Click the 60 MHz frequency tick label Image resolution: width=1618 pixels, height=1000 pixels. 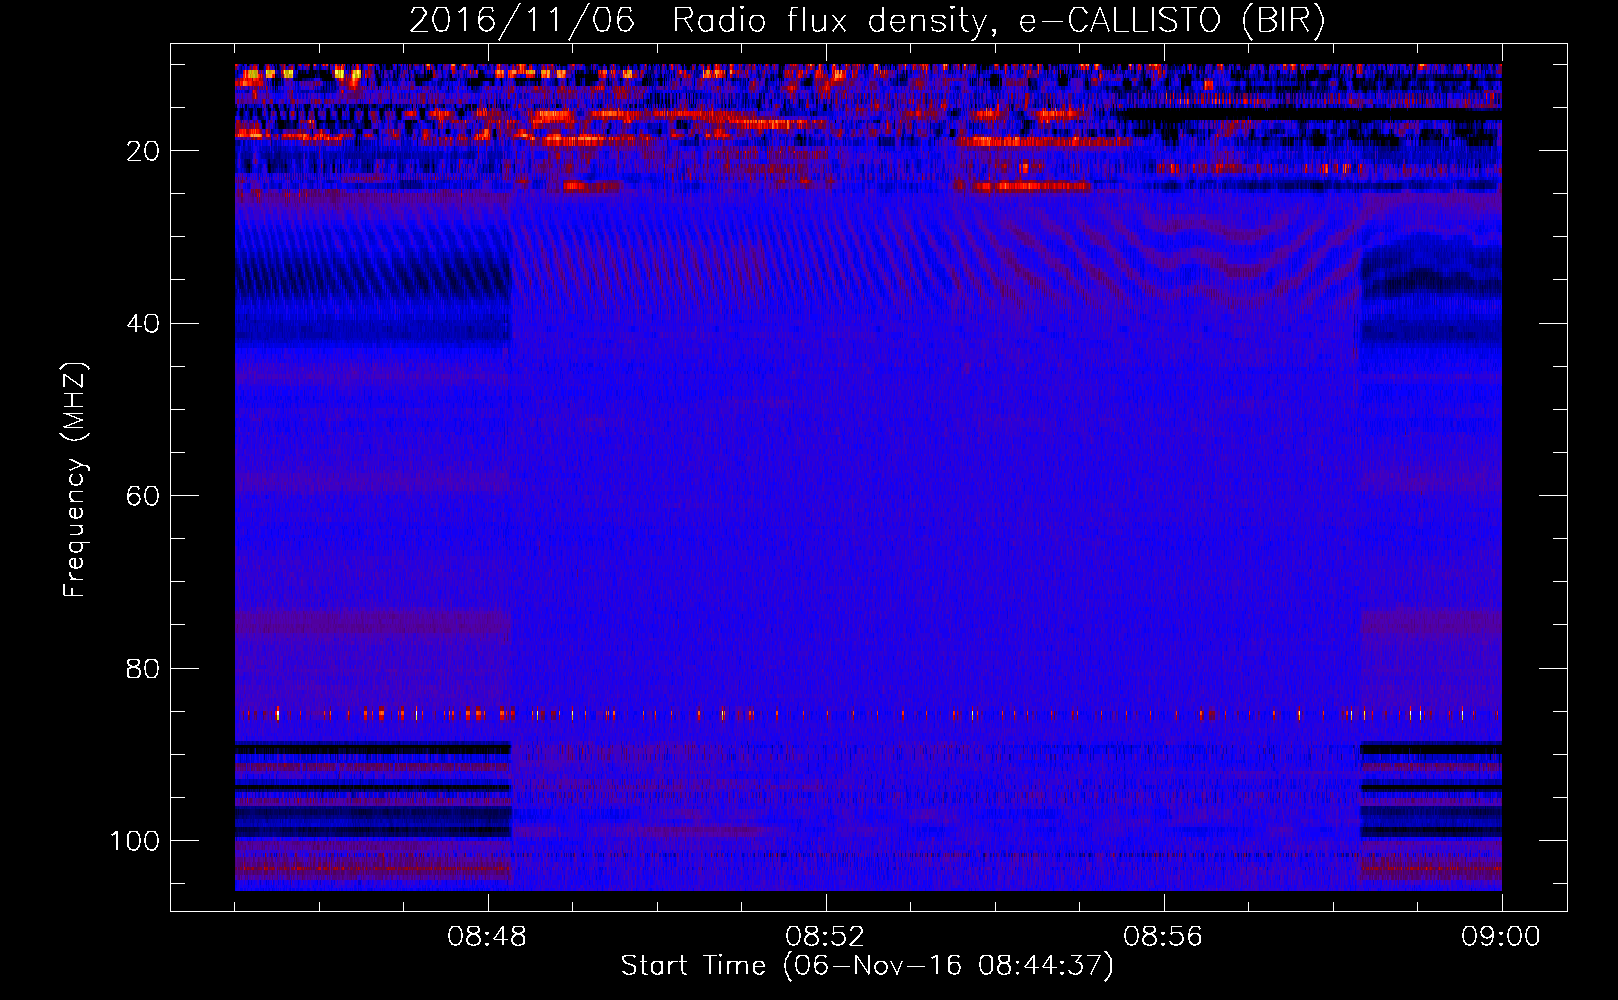[x=144, y=496]
